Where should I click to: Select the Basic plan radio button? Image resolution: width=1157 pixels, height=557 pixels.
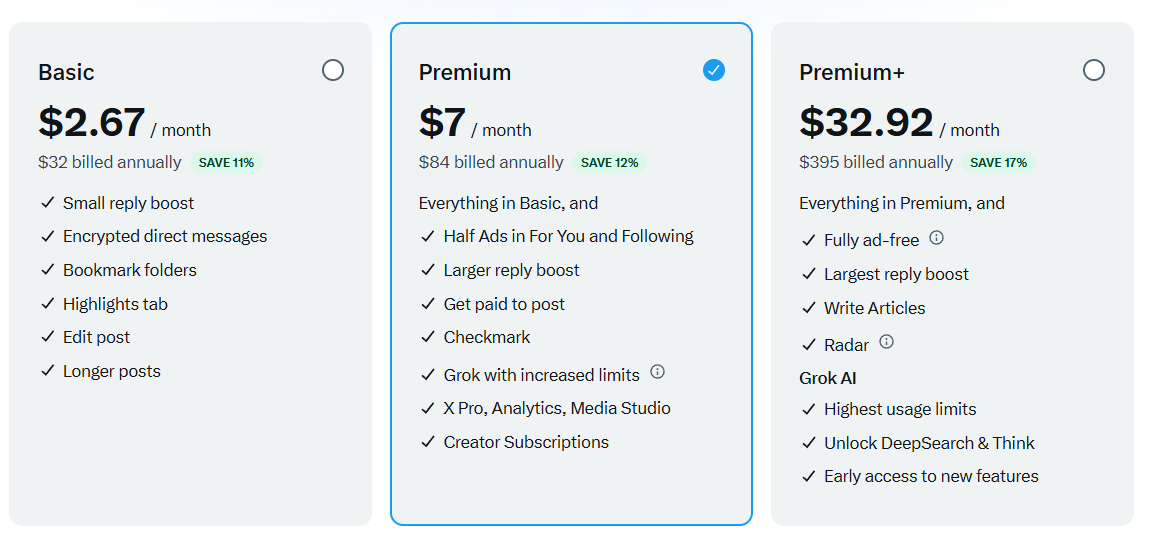click(x=333, y=70)
